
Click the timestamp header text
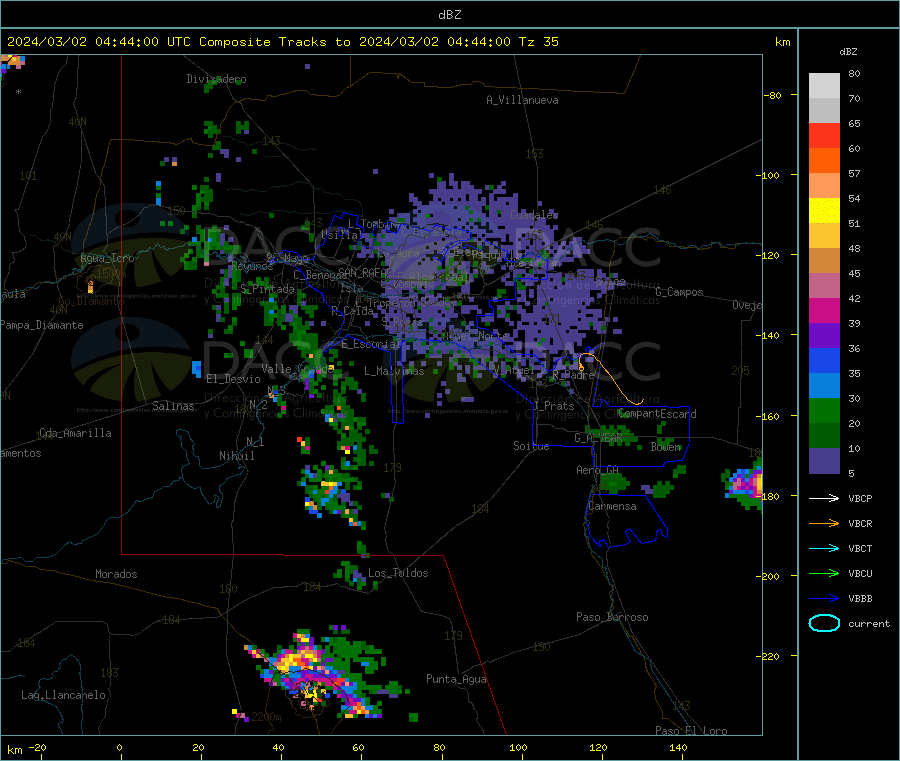pyautogui.click(x=283, y=42)
